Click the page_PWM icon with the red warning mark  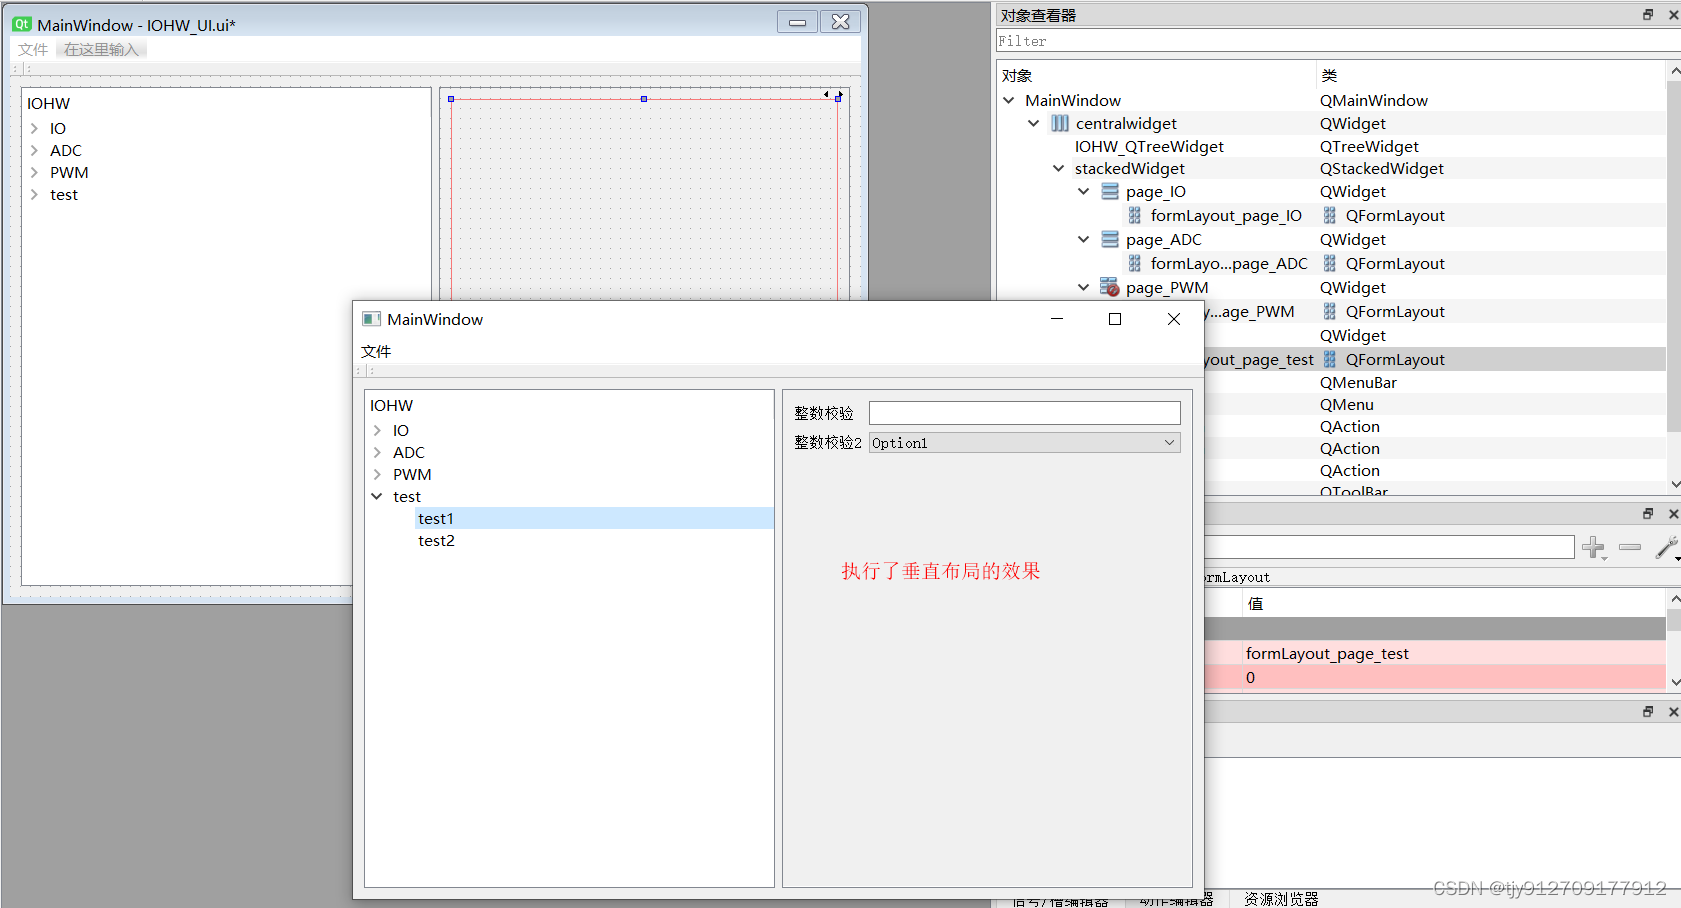tap(1110, 287)
